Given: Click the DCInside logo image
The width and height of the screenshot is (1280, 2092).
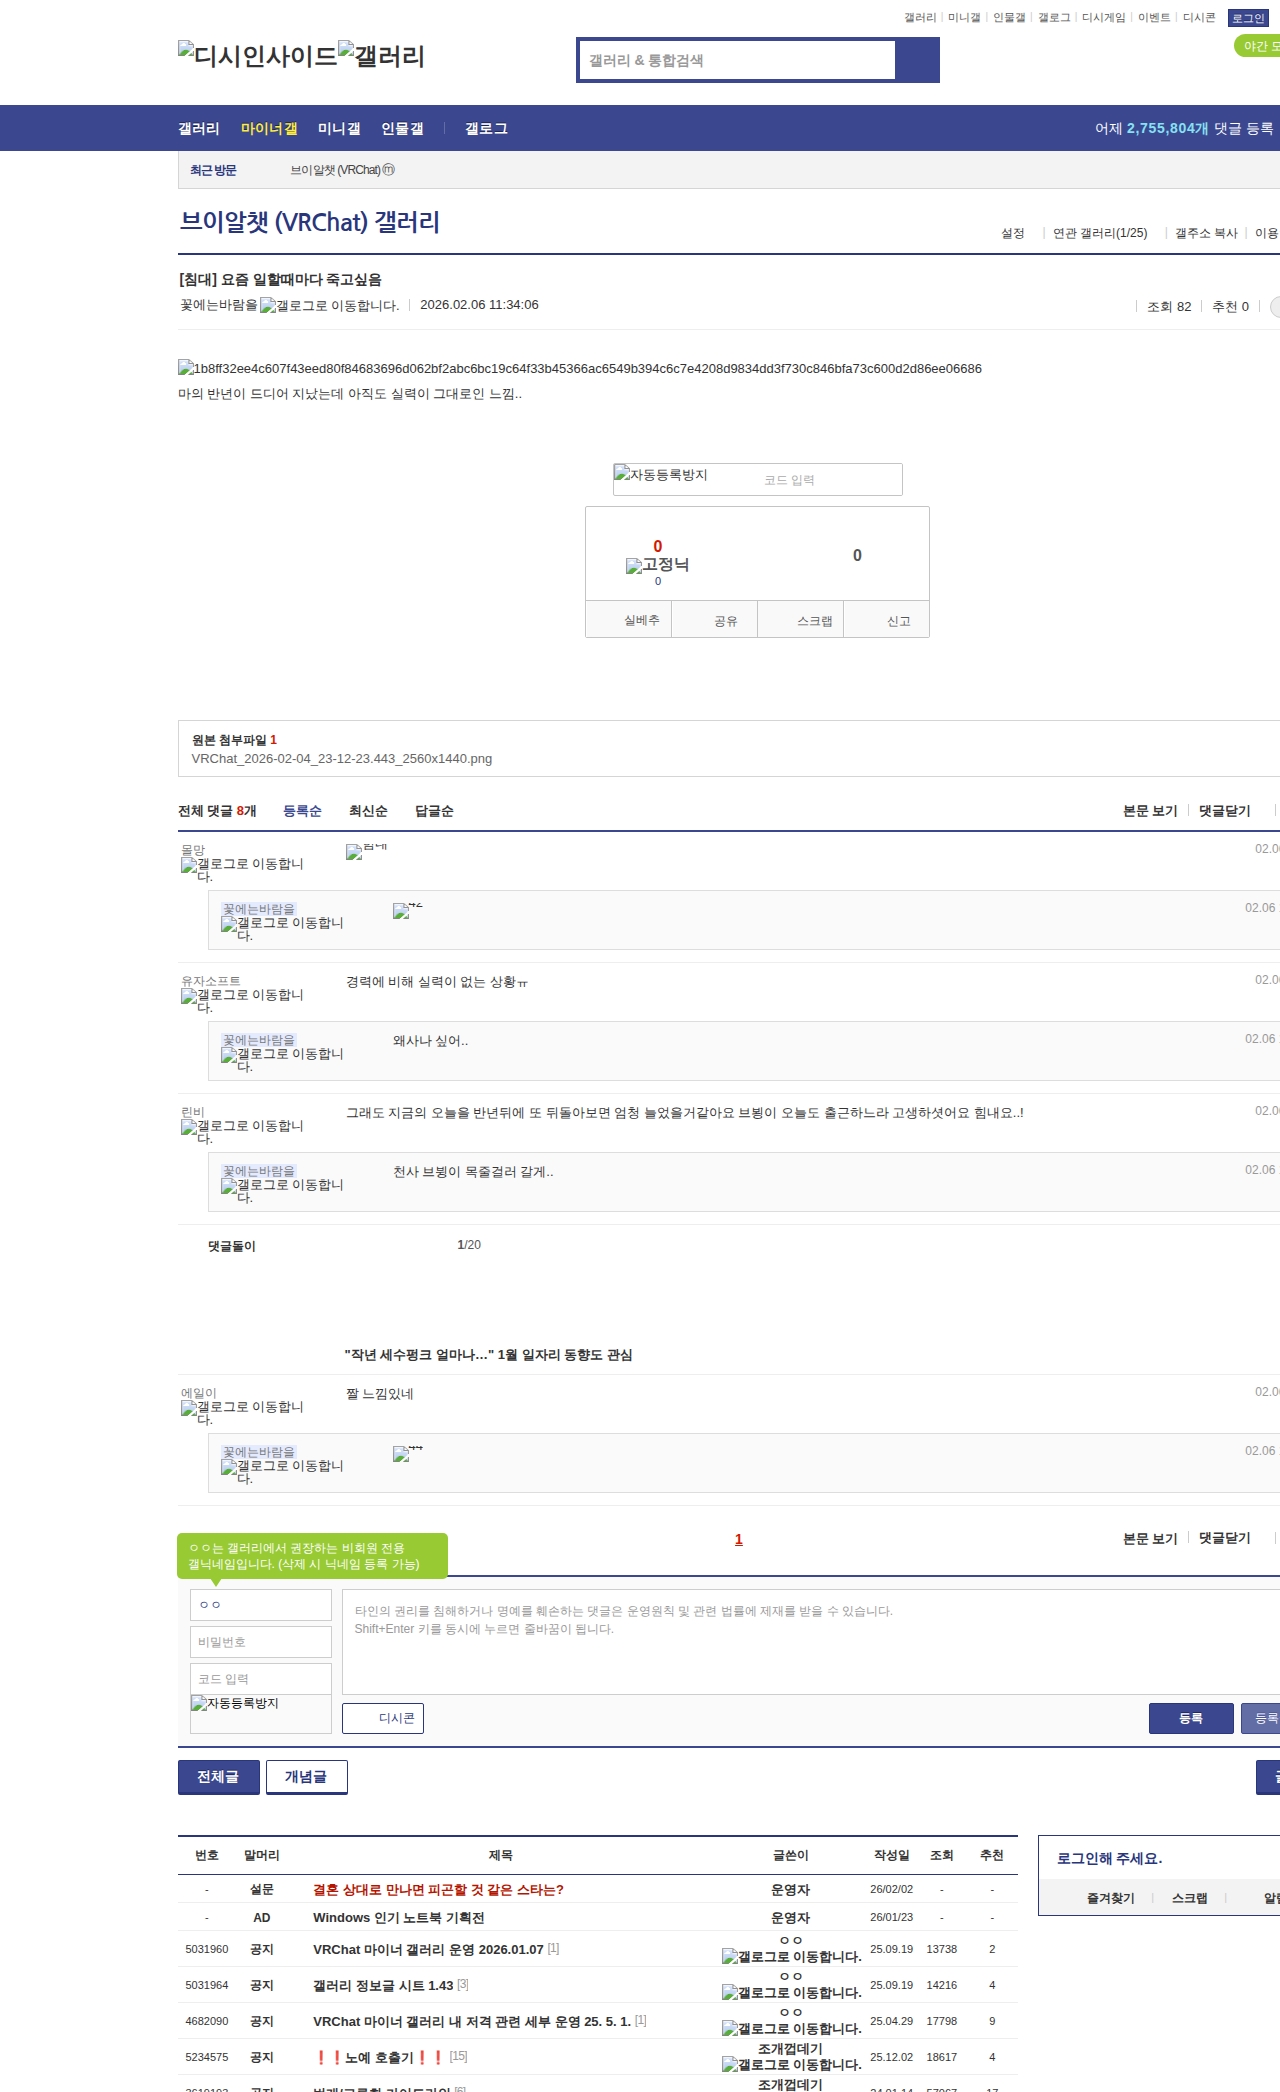Looking at the screenshot, I should tap(257, 56).
